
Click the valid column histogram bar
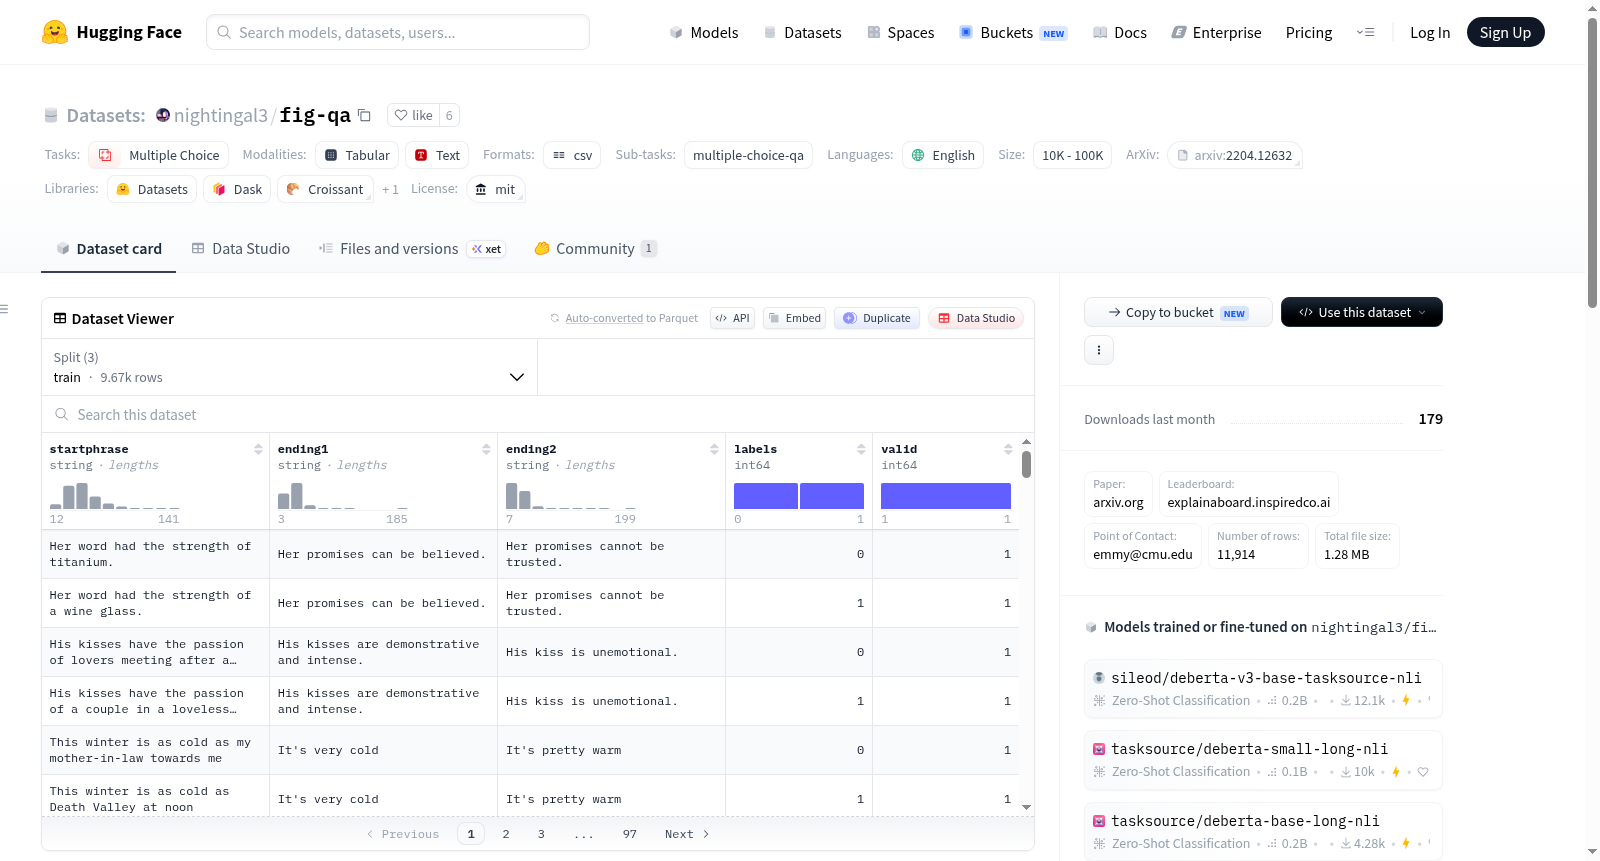[x=946, y=496]
